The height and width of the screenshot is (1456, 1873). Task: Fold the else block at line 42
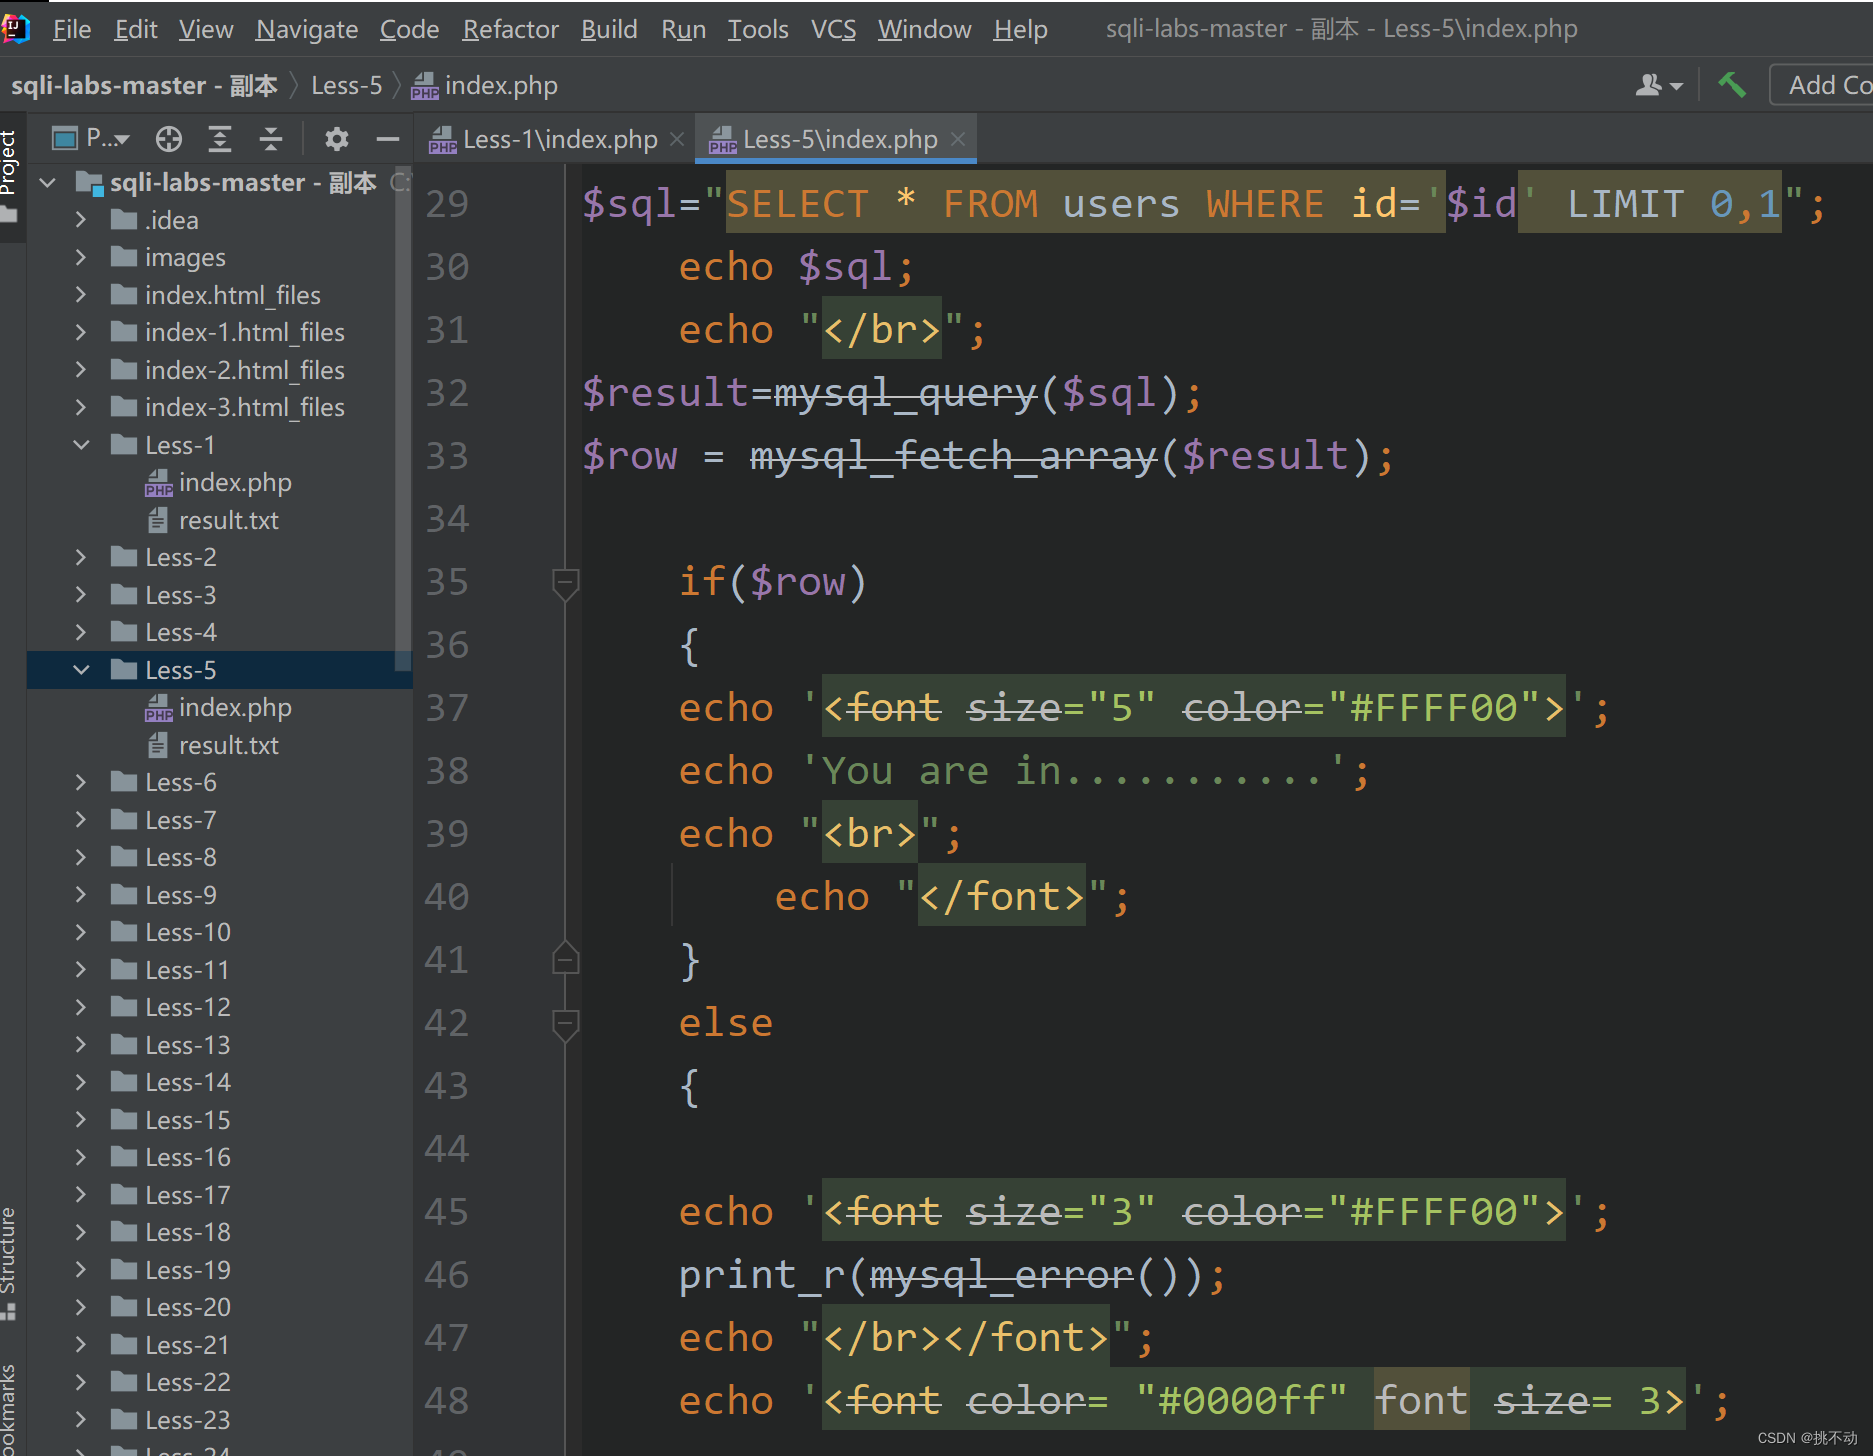[x=565, y=1024]
